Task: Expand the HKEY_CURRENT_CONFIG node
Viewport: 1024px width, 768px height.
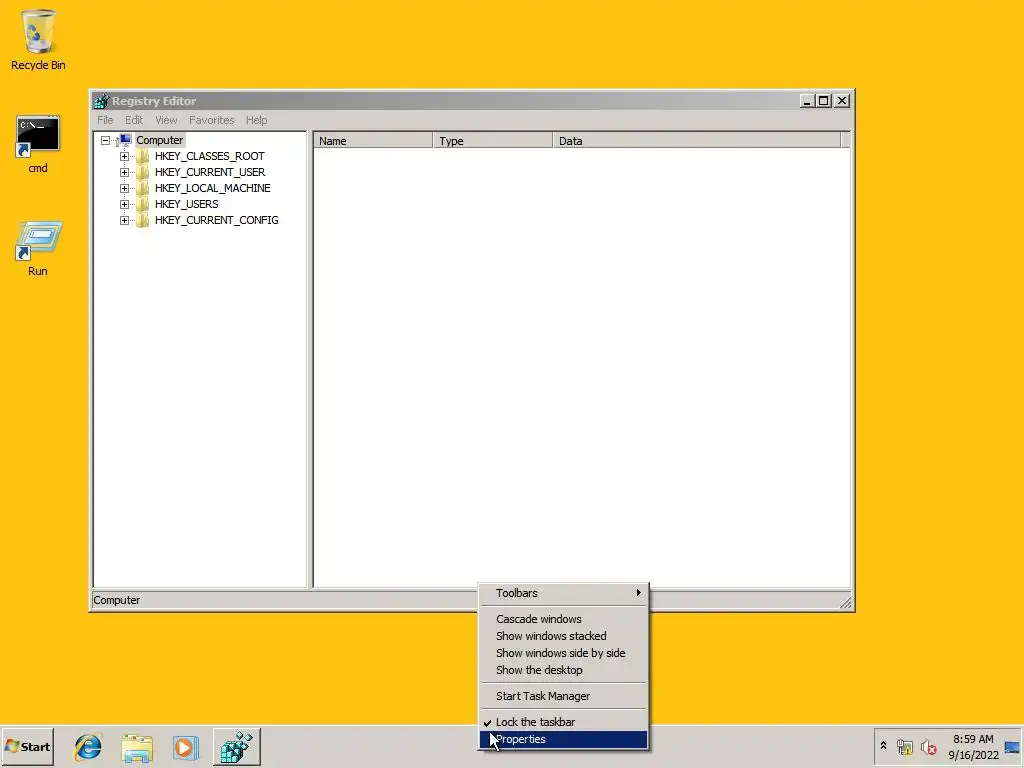Action: 124,221
